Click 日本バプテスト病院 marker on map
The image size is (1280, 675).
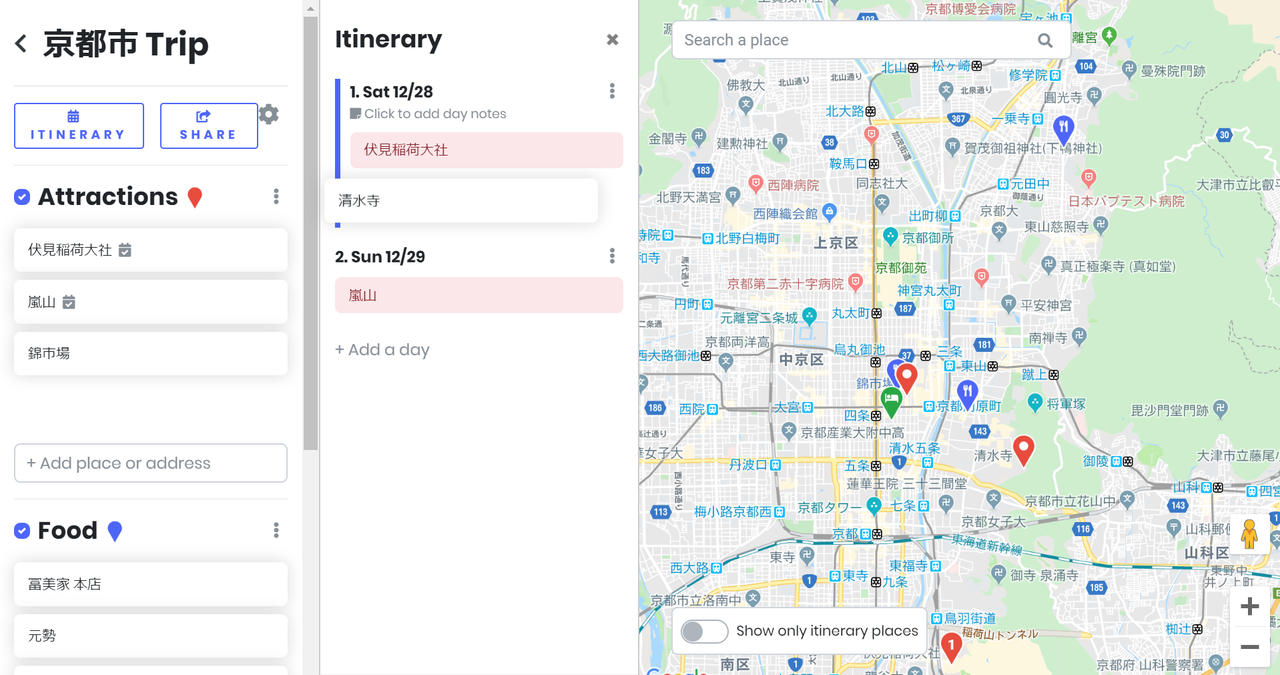pyautogui.click(x=1088, y=178)
